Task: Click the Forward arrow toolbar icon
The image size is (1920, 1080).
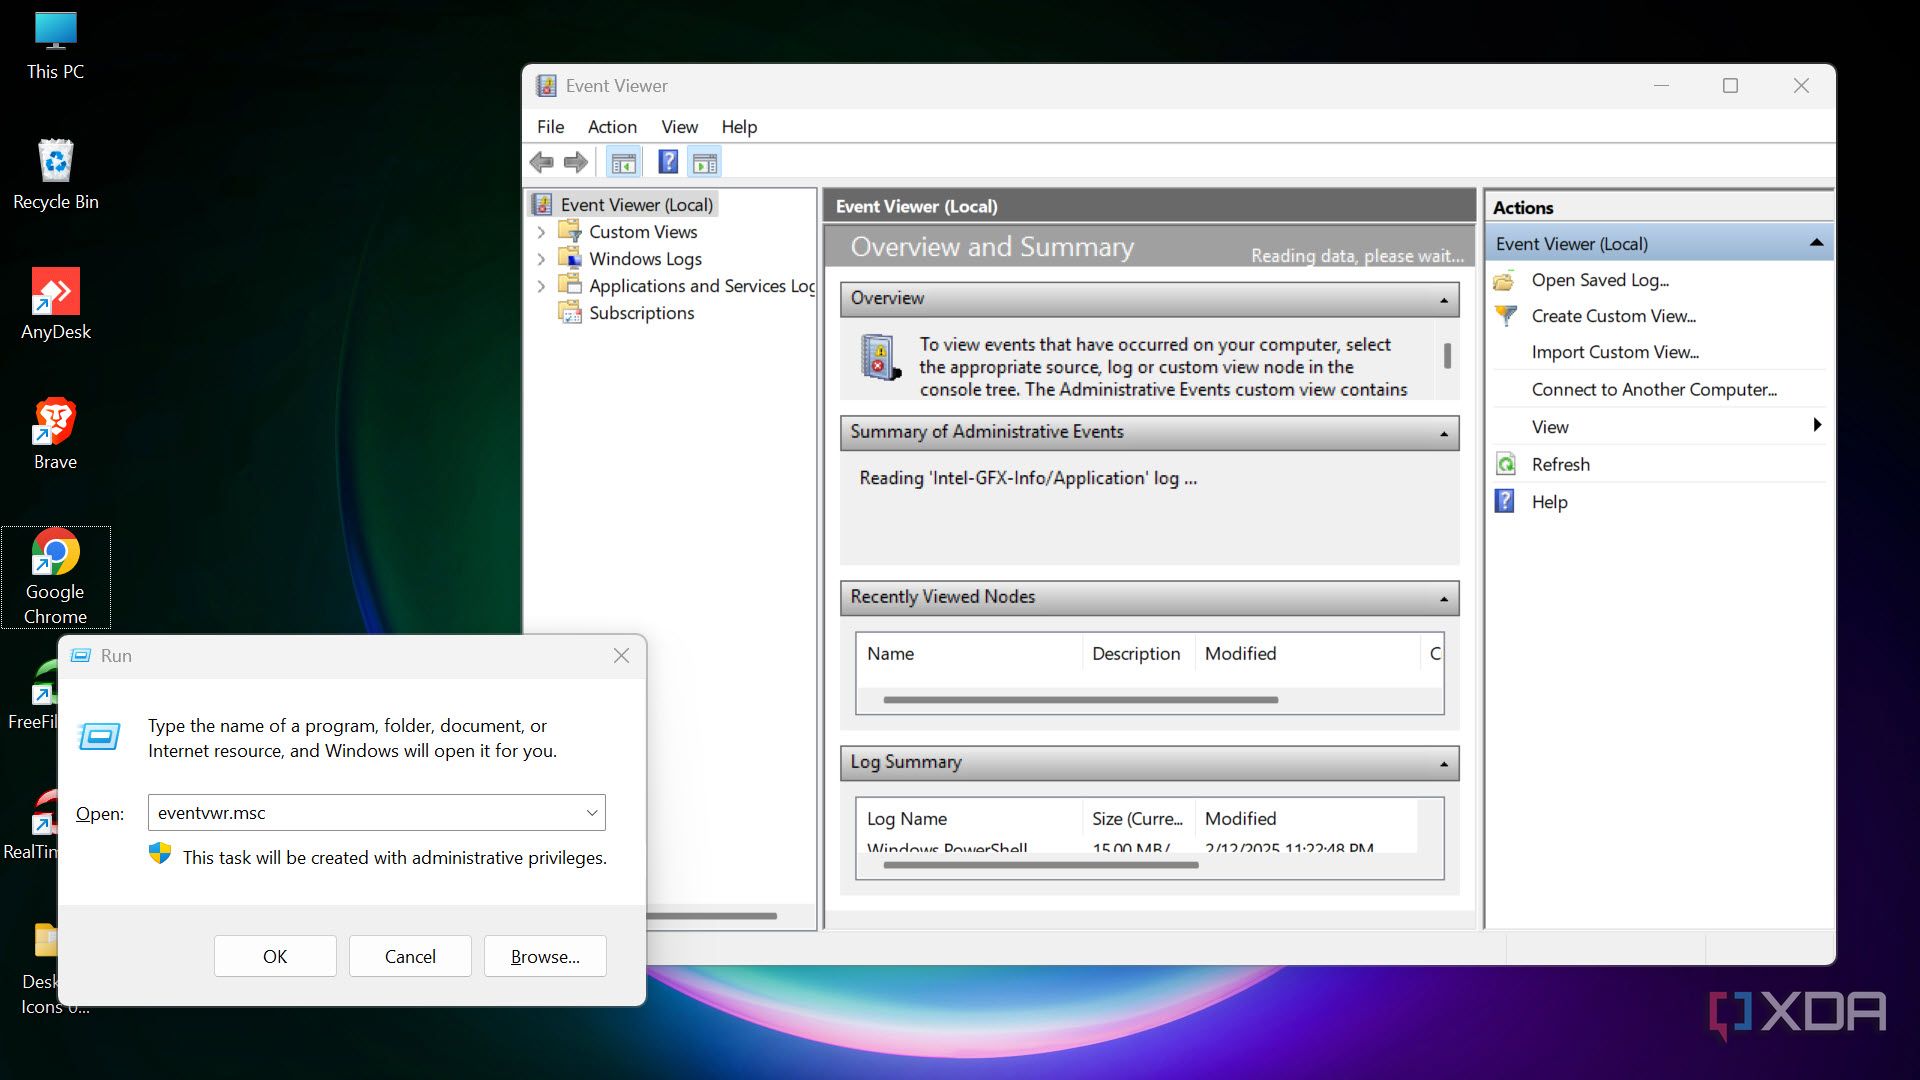Action: [x=576, y=162]
